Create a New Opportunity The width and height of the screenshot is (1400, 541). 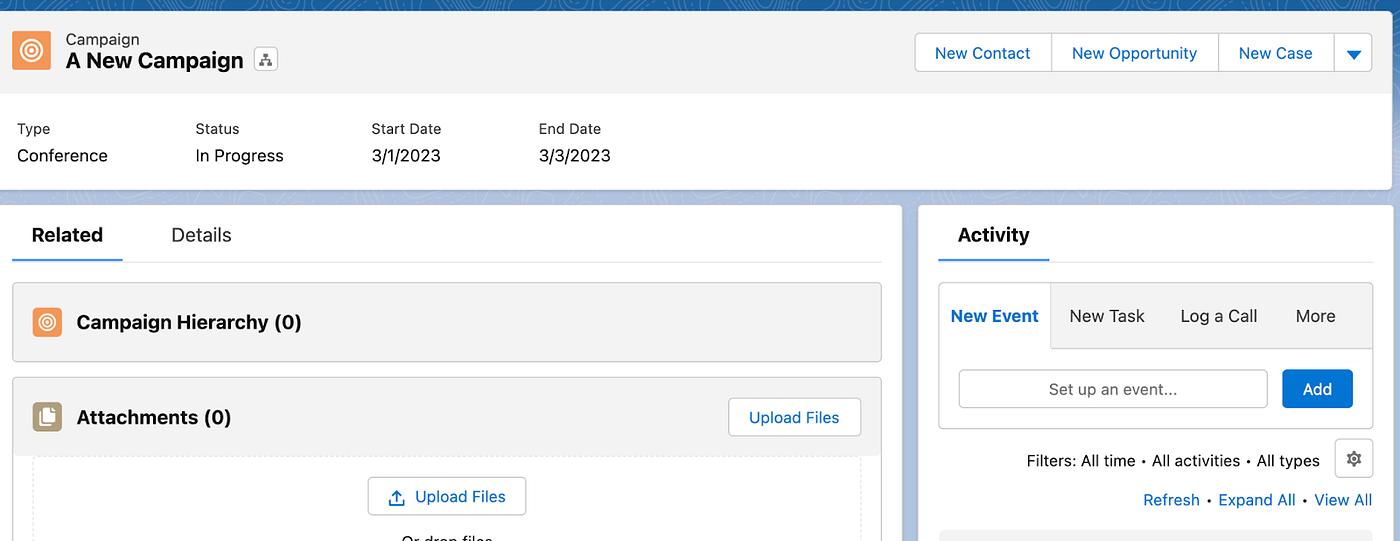click(1133, 54)
